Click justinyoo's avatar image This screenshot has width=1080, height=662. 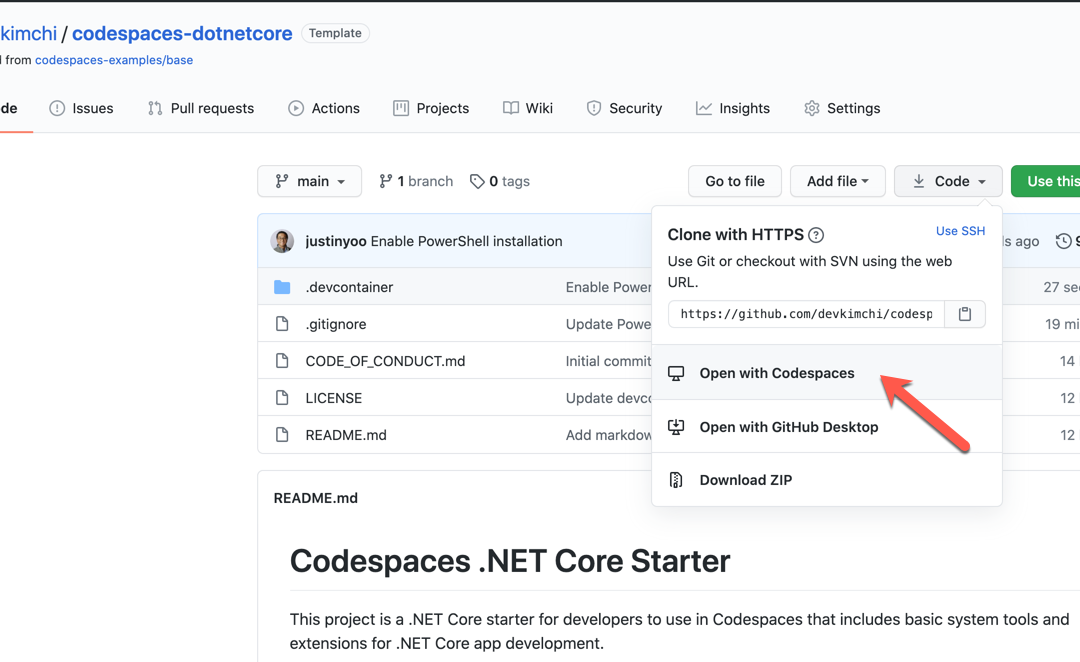(x=282, y=241)
